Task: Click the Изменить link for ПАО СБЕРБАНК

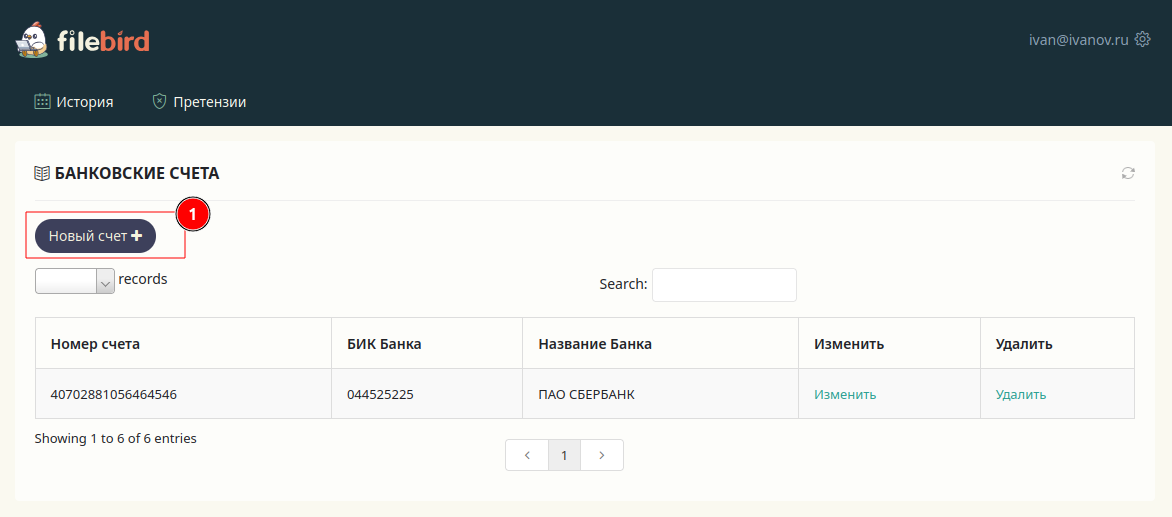Action: [845, 394]
